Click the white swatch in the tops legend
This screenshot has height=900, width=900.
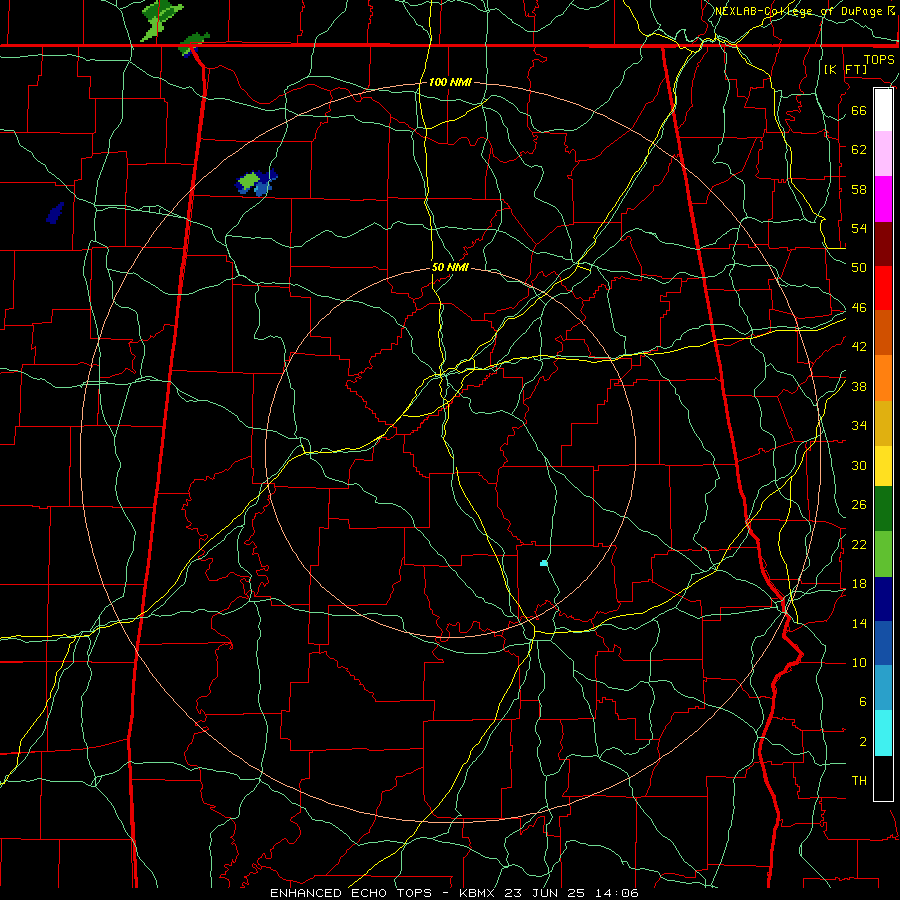[883, 110]
